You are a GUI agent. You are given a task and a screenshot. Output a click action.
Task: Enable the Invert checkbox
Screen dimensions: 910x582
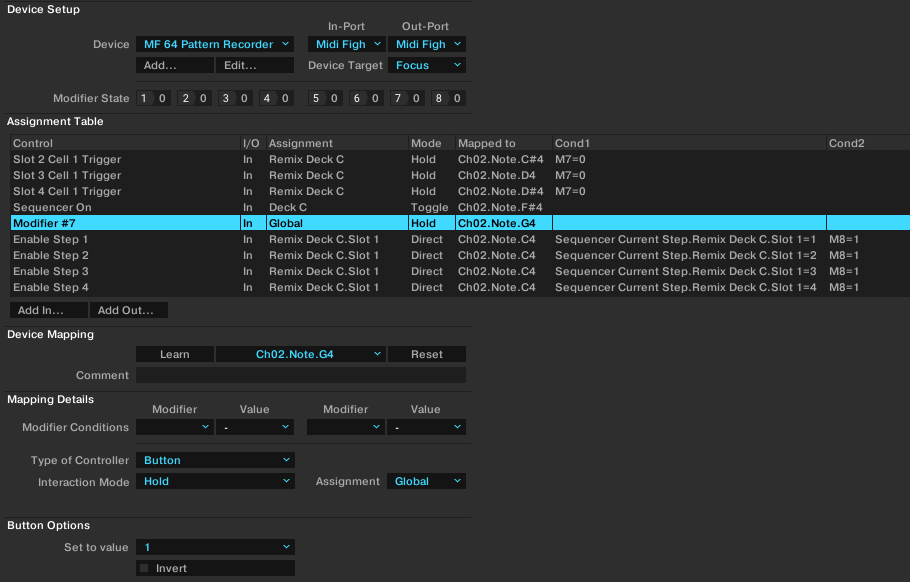coord(145,568)
